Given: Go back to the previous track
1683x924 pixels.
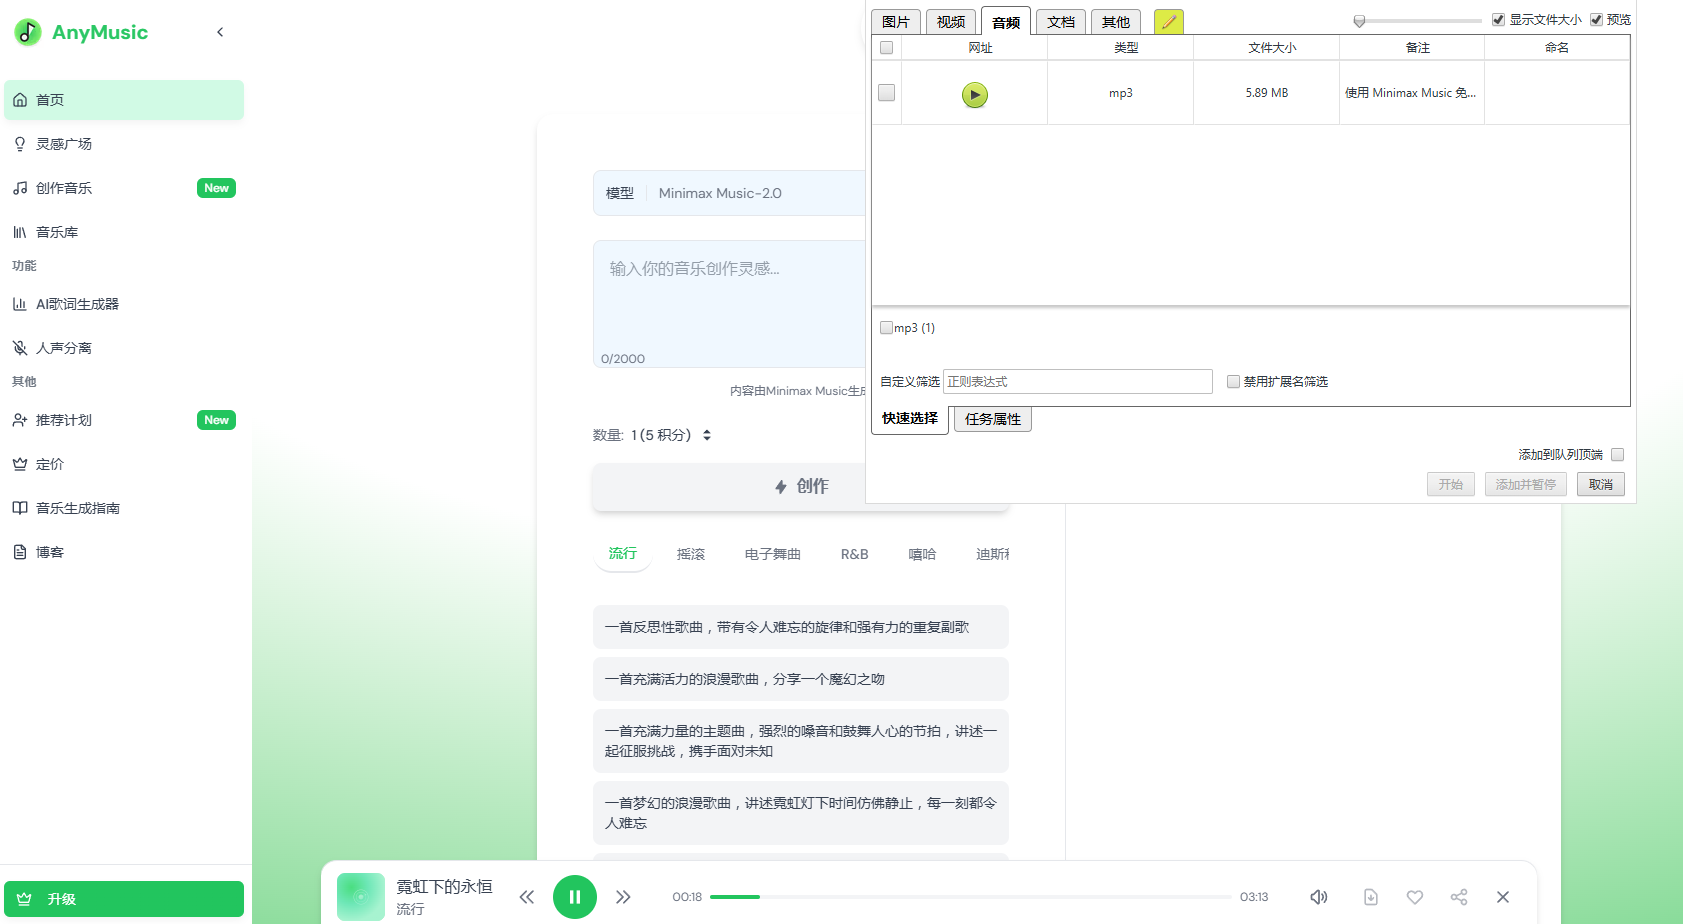Looking at the screenshot, I should (x=527, y=897).
